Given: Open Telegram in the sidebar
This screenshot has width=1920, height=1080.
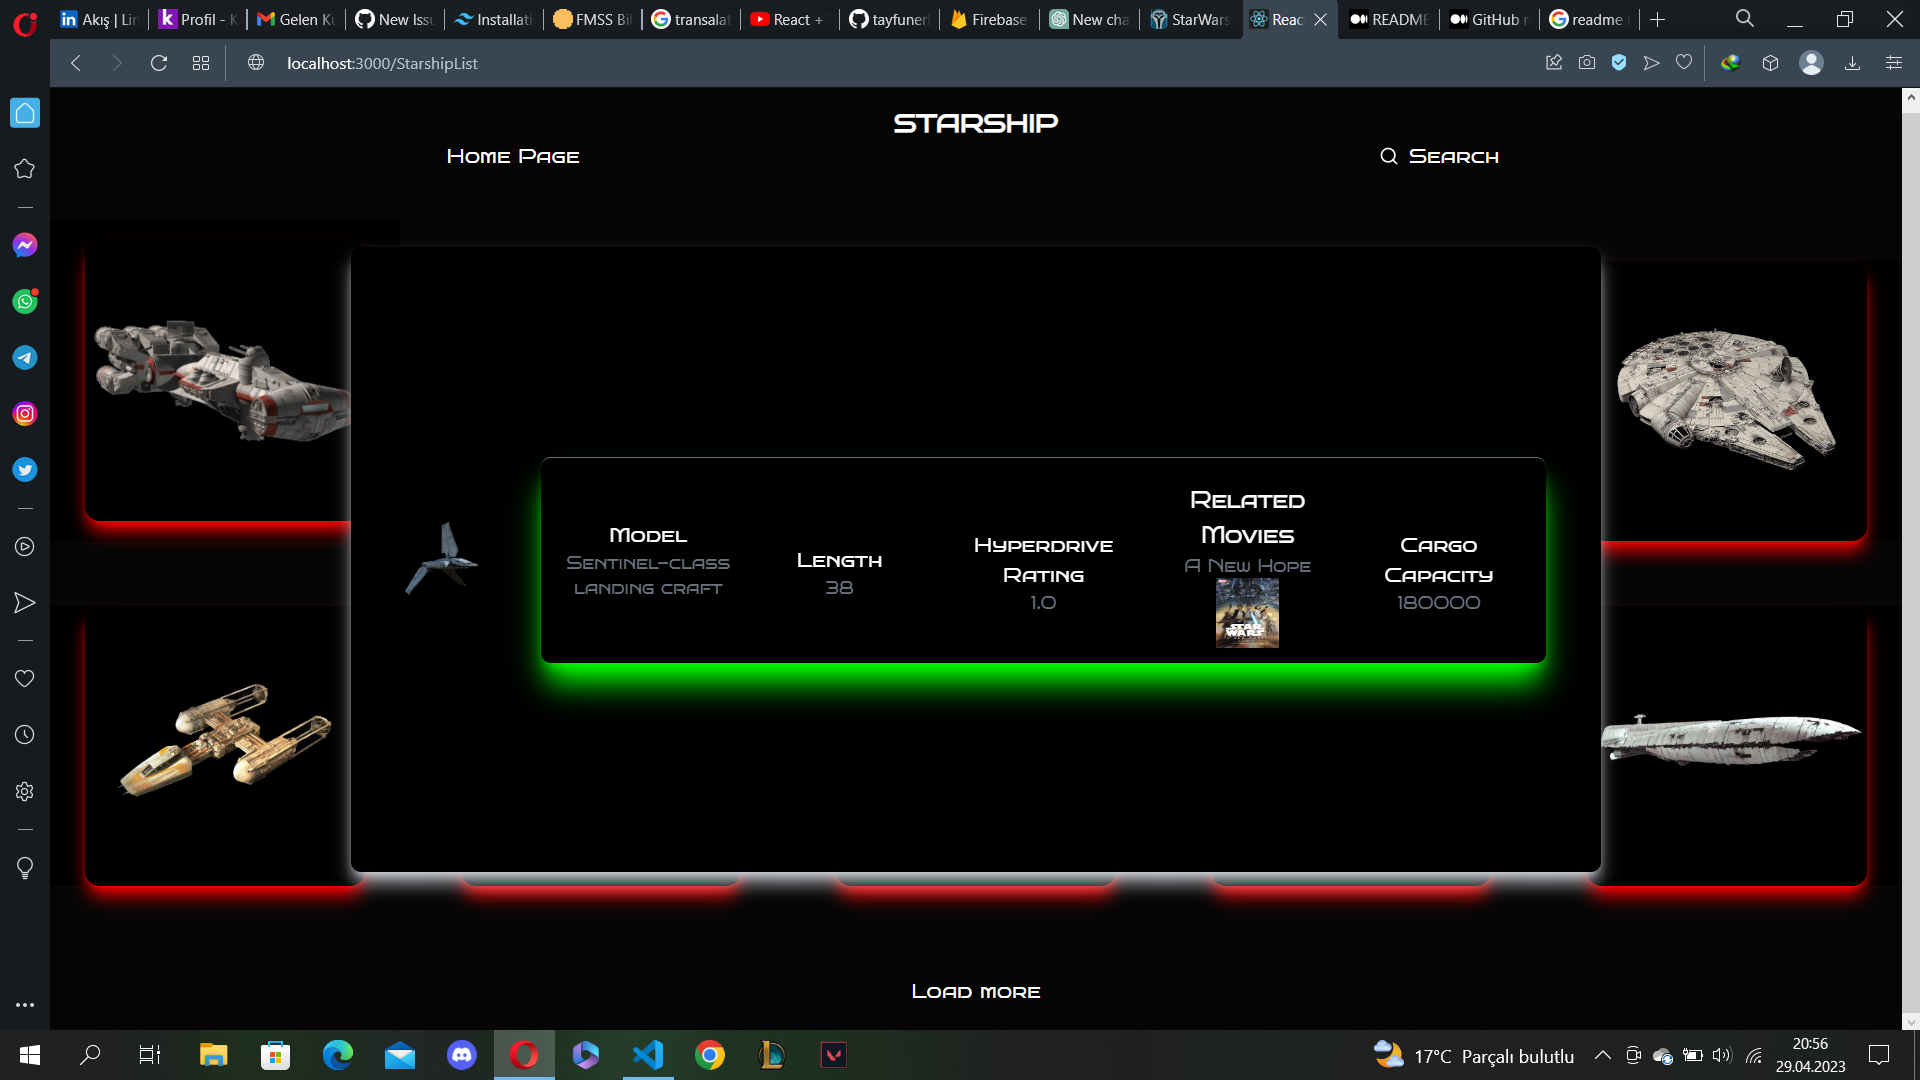Looking at the screenshot, I should point(25,358).
